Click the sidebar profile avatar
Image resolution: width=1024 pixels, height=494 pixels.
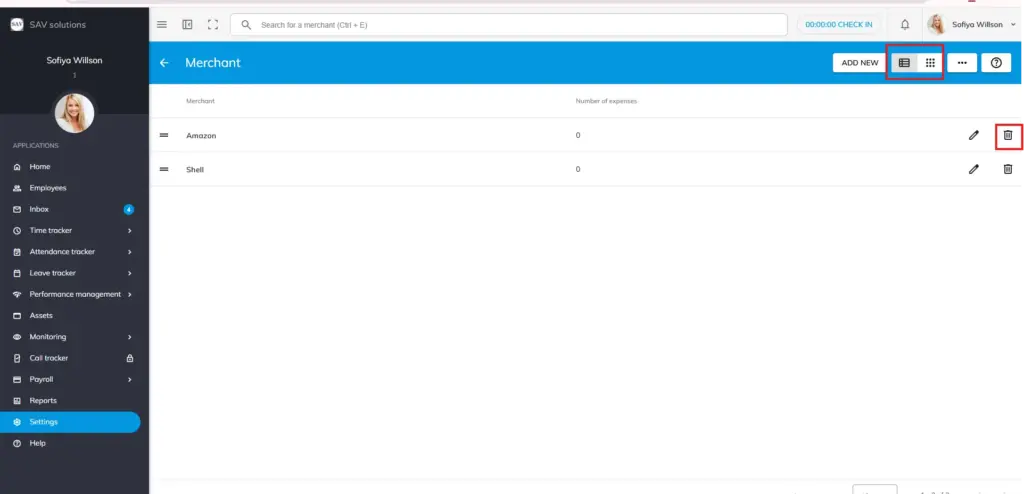click(x=74, y=113)
